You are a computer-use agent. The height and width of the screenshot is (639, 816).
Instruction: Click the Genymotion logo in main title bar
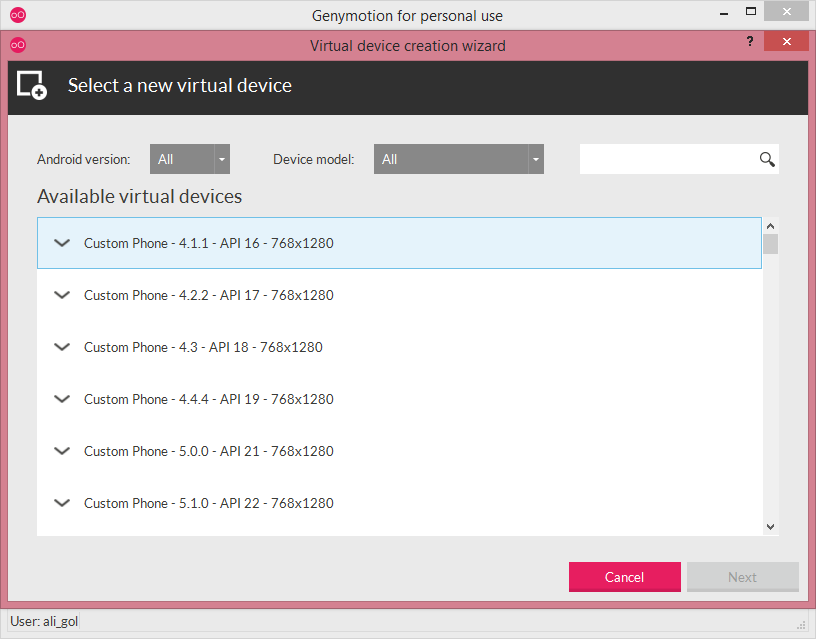tap(18, 15)
